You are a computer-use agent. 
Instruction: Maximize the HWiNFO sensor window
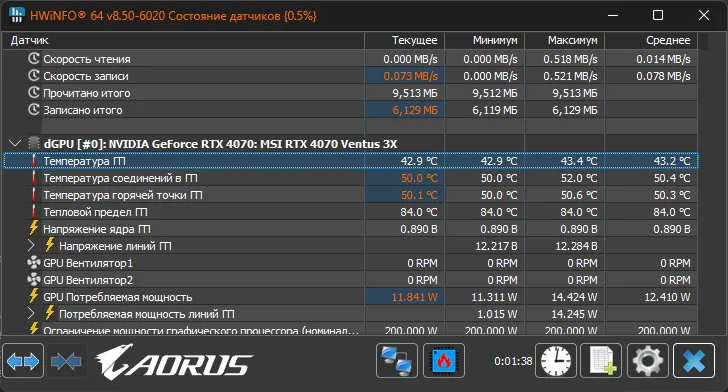(658, 15)
